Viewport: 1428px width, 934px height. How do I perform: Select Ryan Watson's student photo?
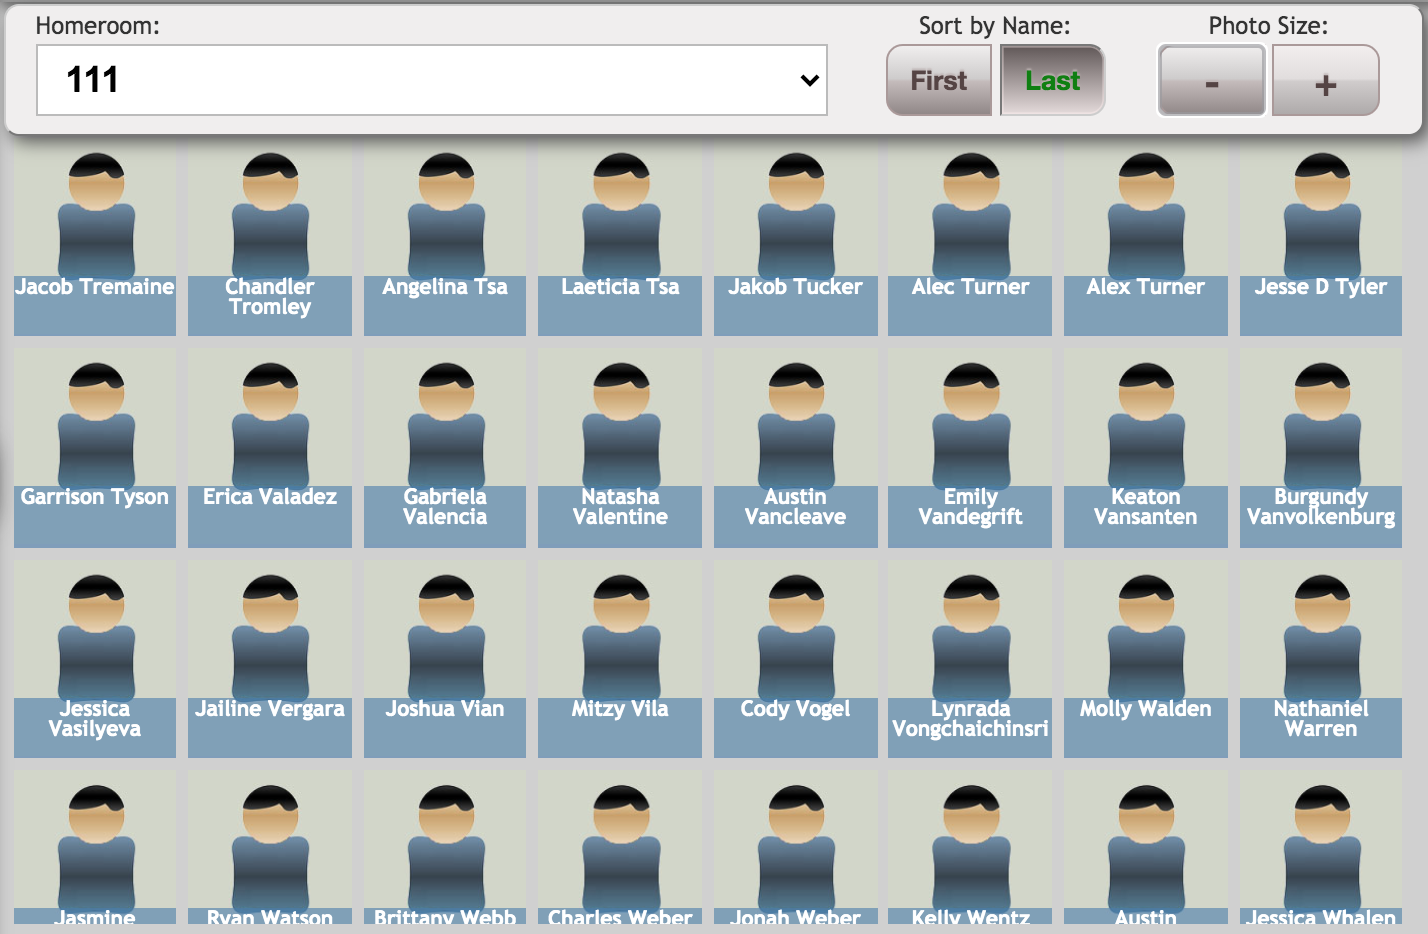pyautogui.click(x=270, y=848)
